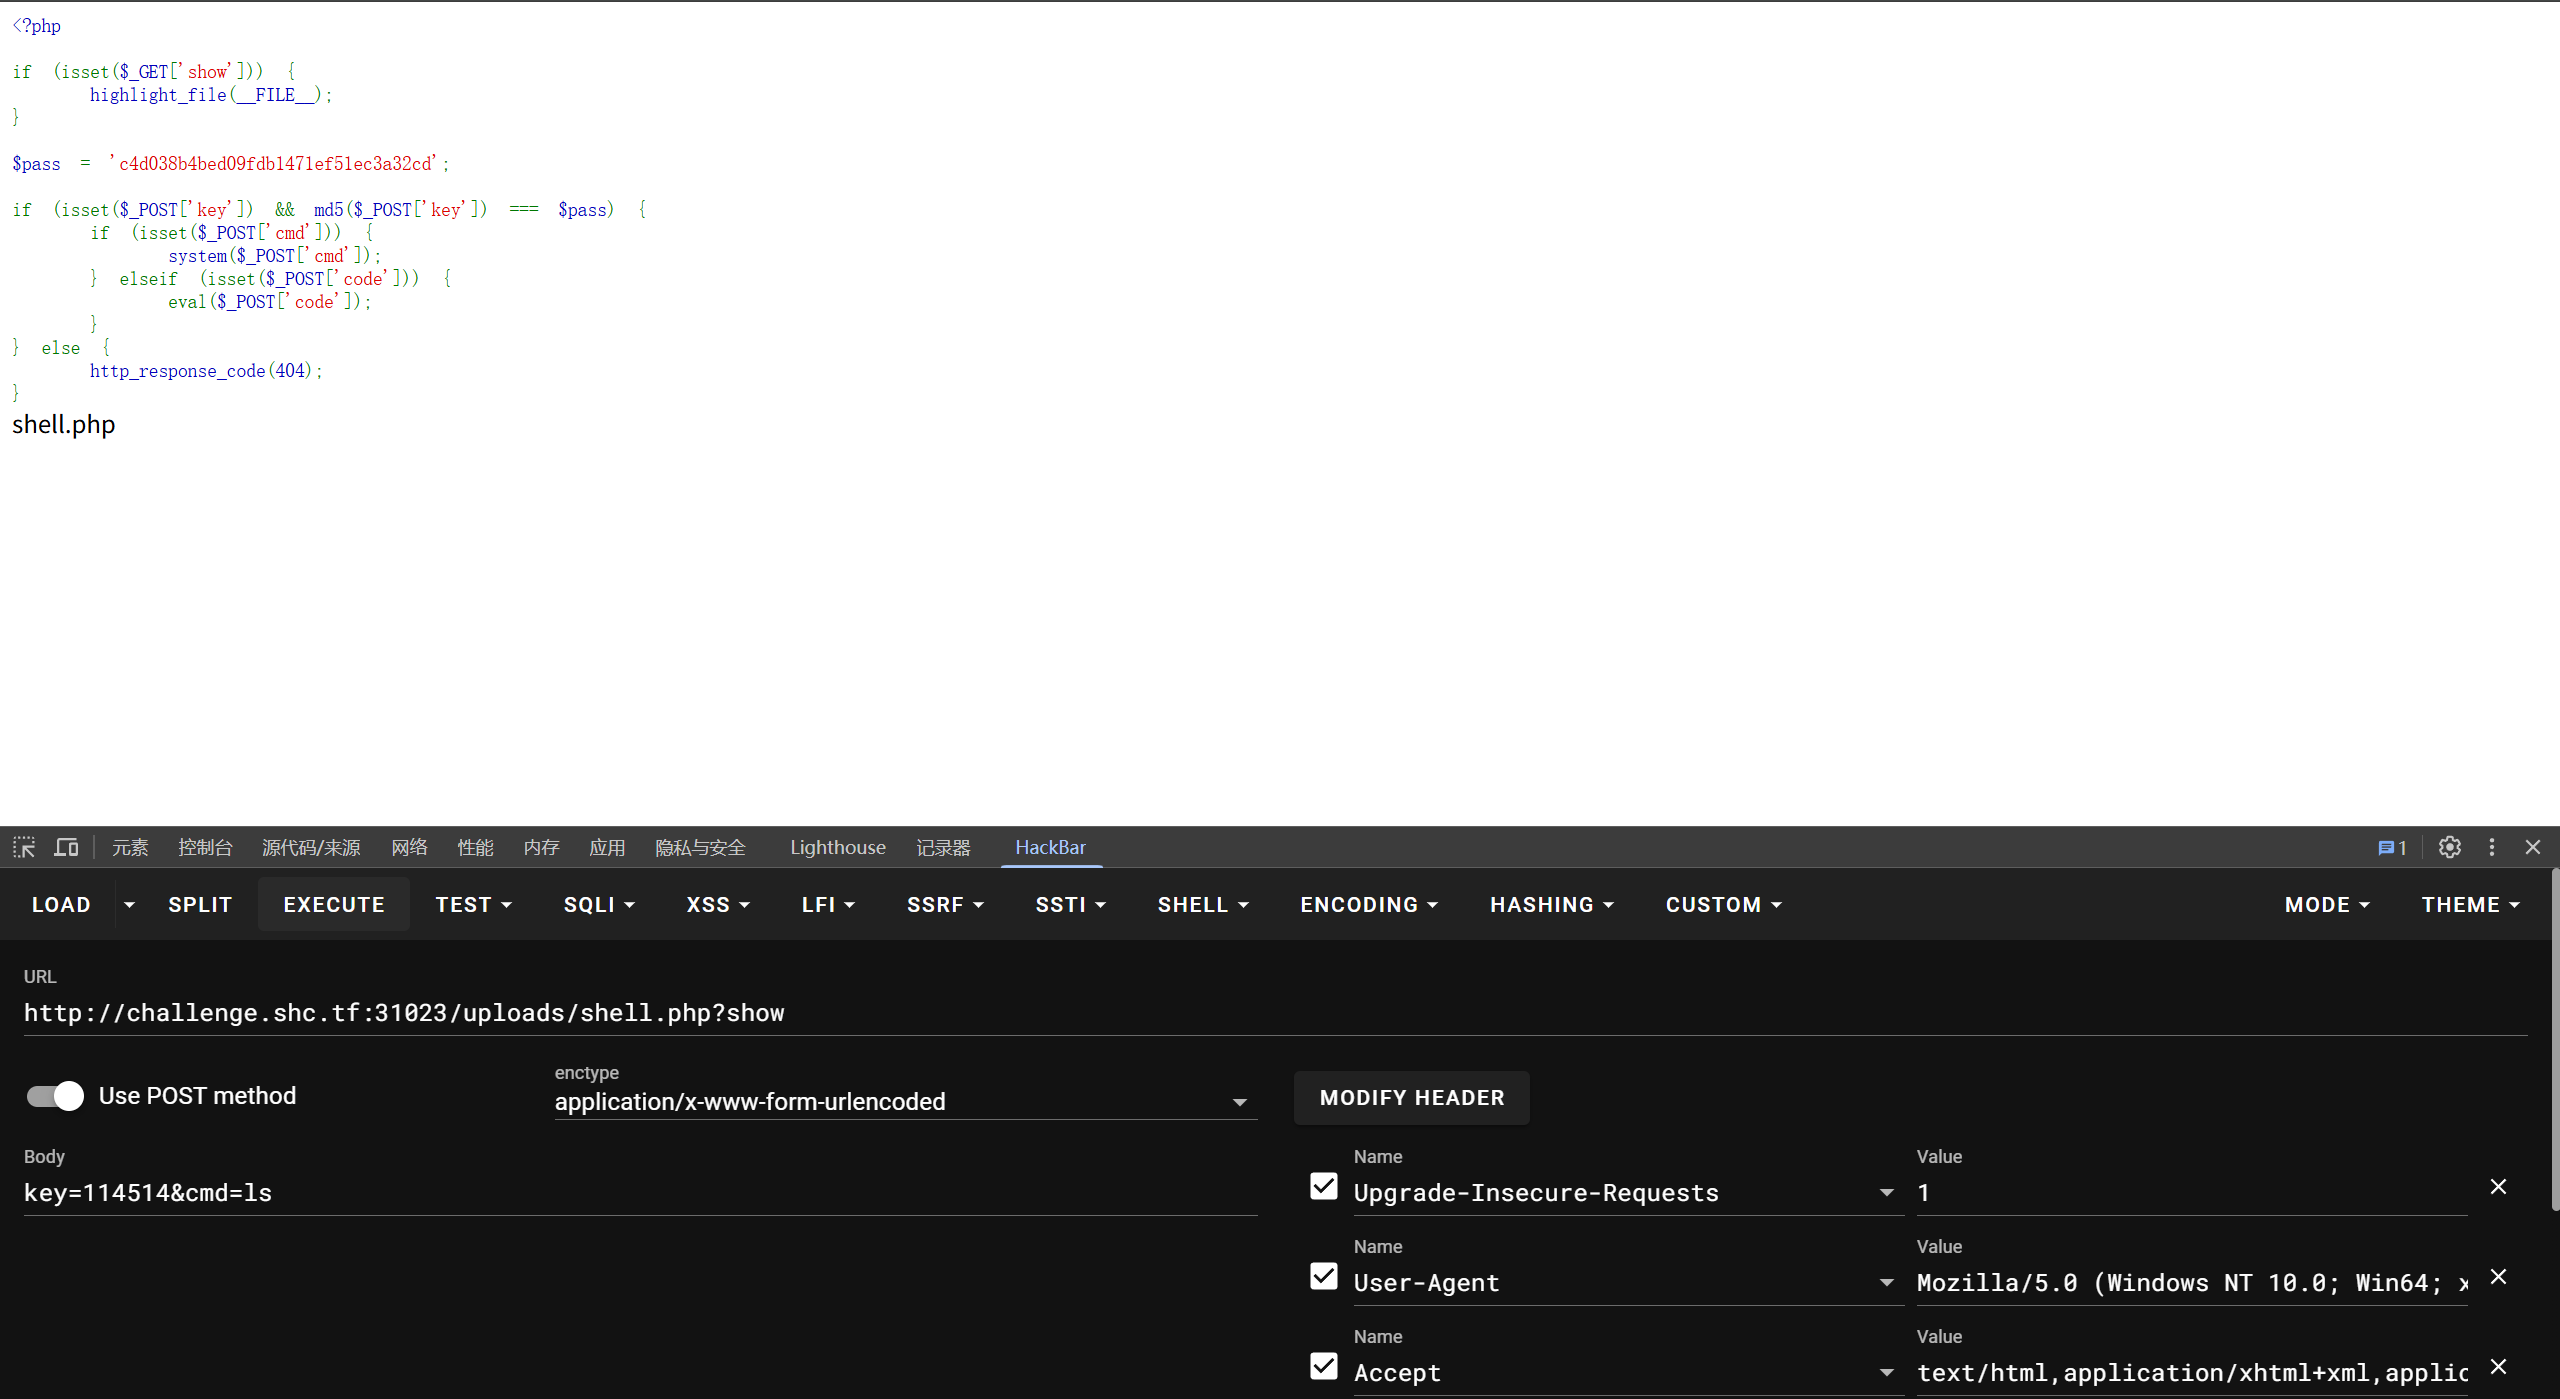Uncheck the Accept header checkbox
Image resolution: width=2560 pixels, height=1399 pixels.
1323,1366
